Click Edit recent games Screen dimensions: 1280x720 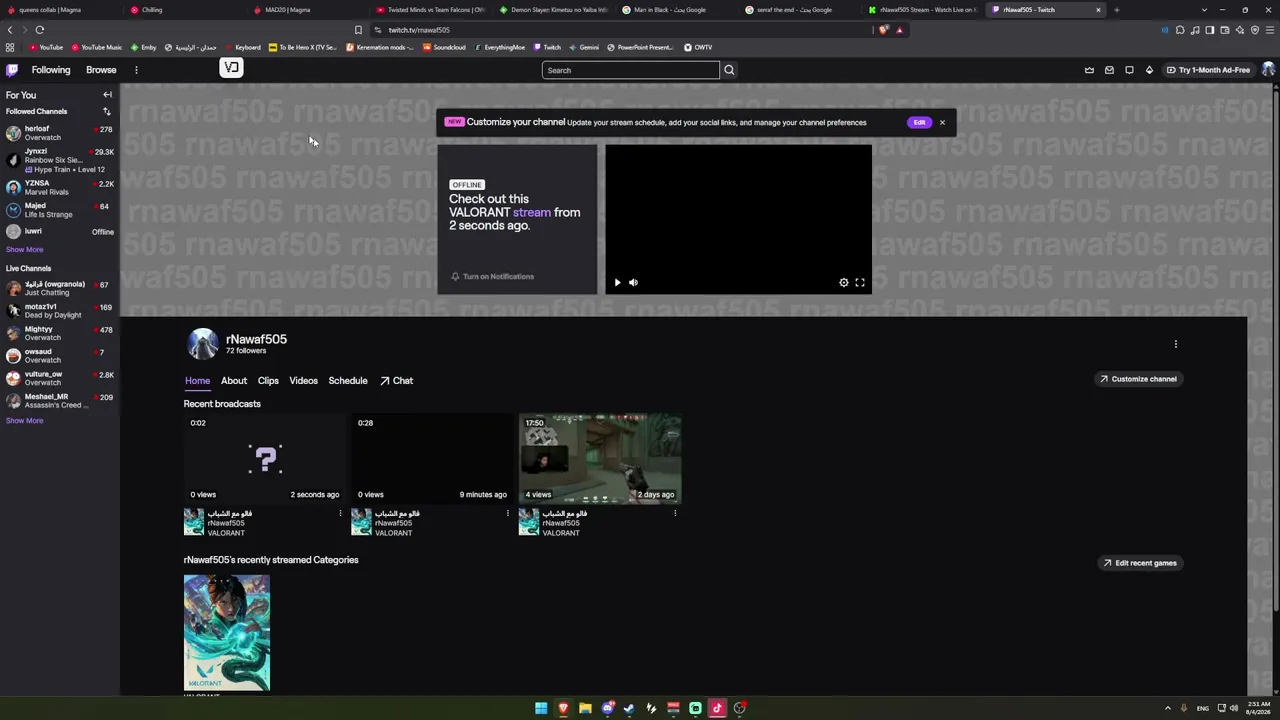(x=1139, y=563)
